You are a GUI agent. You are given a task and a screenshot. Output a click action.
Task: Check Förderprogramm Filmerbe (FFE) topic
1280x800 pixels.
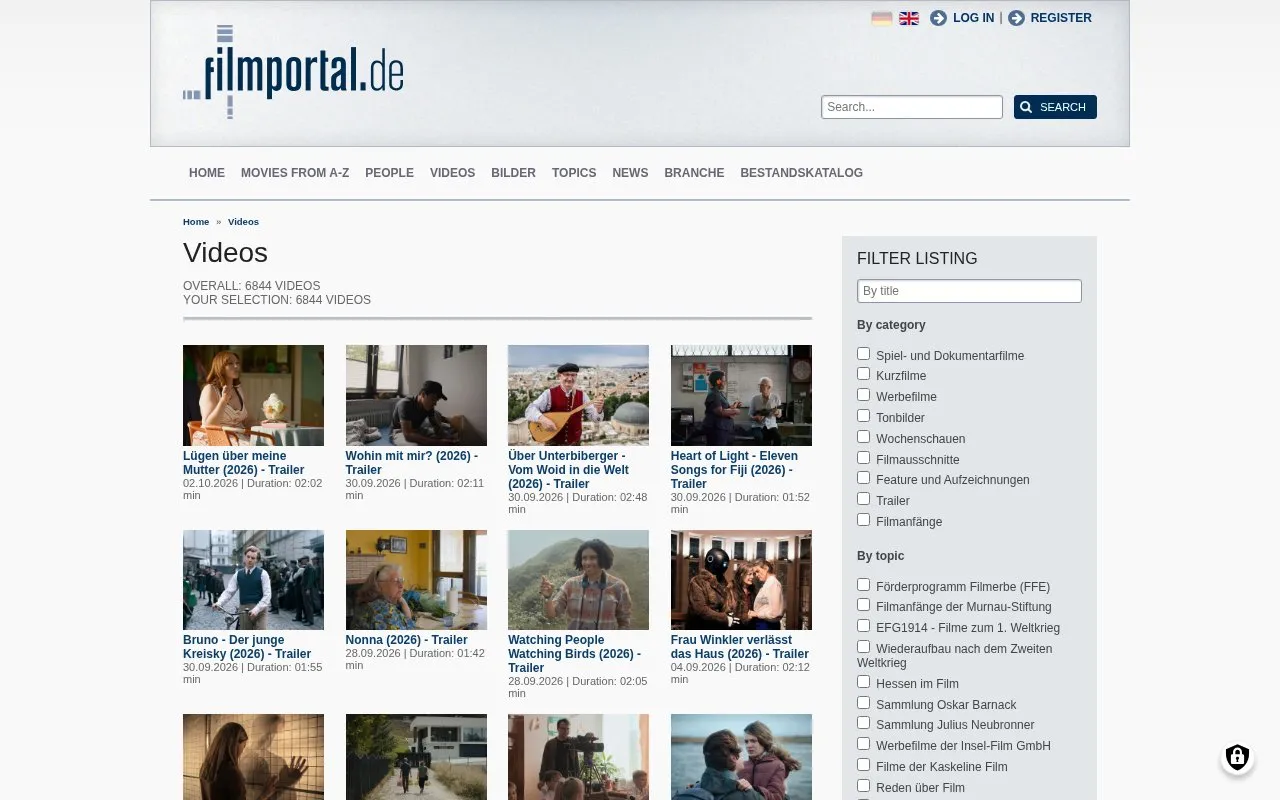(x=863, y=585)
